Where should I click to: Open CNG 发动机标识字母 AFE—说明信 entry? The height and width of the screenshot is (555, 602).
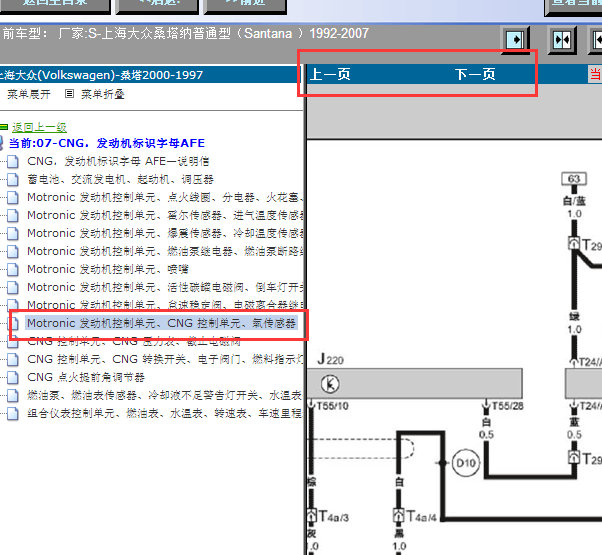point(118,161)
